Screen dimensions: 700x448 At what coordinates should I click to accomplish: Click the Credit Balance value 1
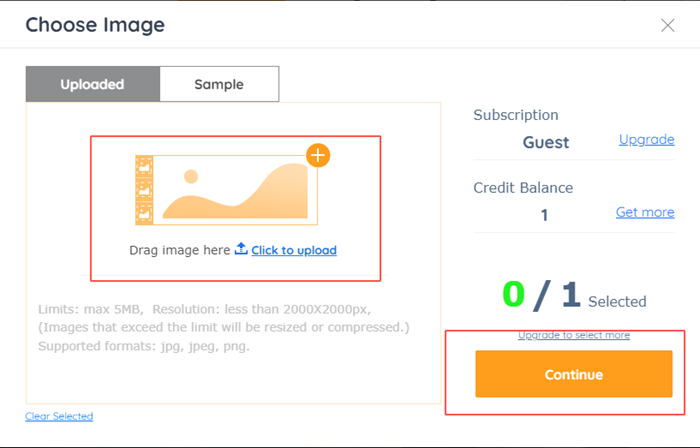pyautogui.click(x=545, y=215)
